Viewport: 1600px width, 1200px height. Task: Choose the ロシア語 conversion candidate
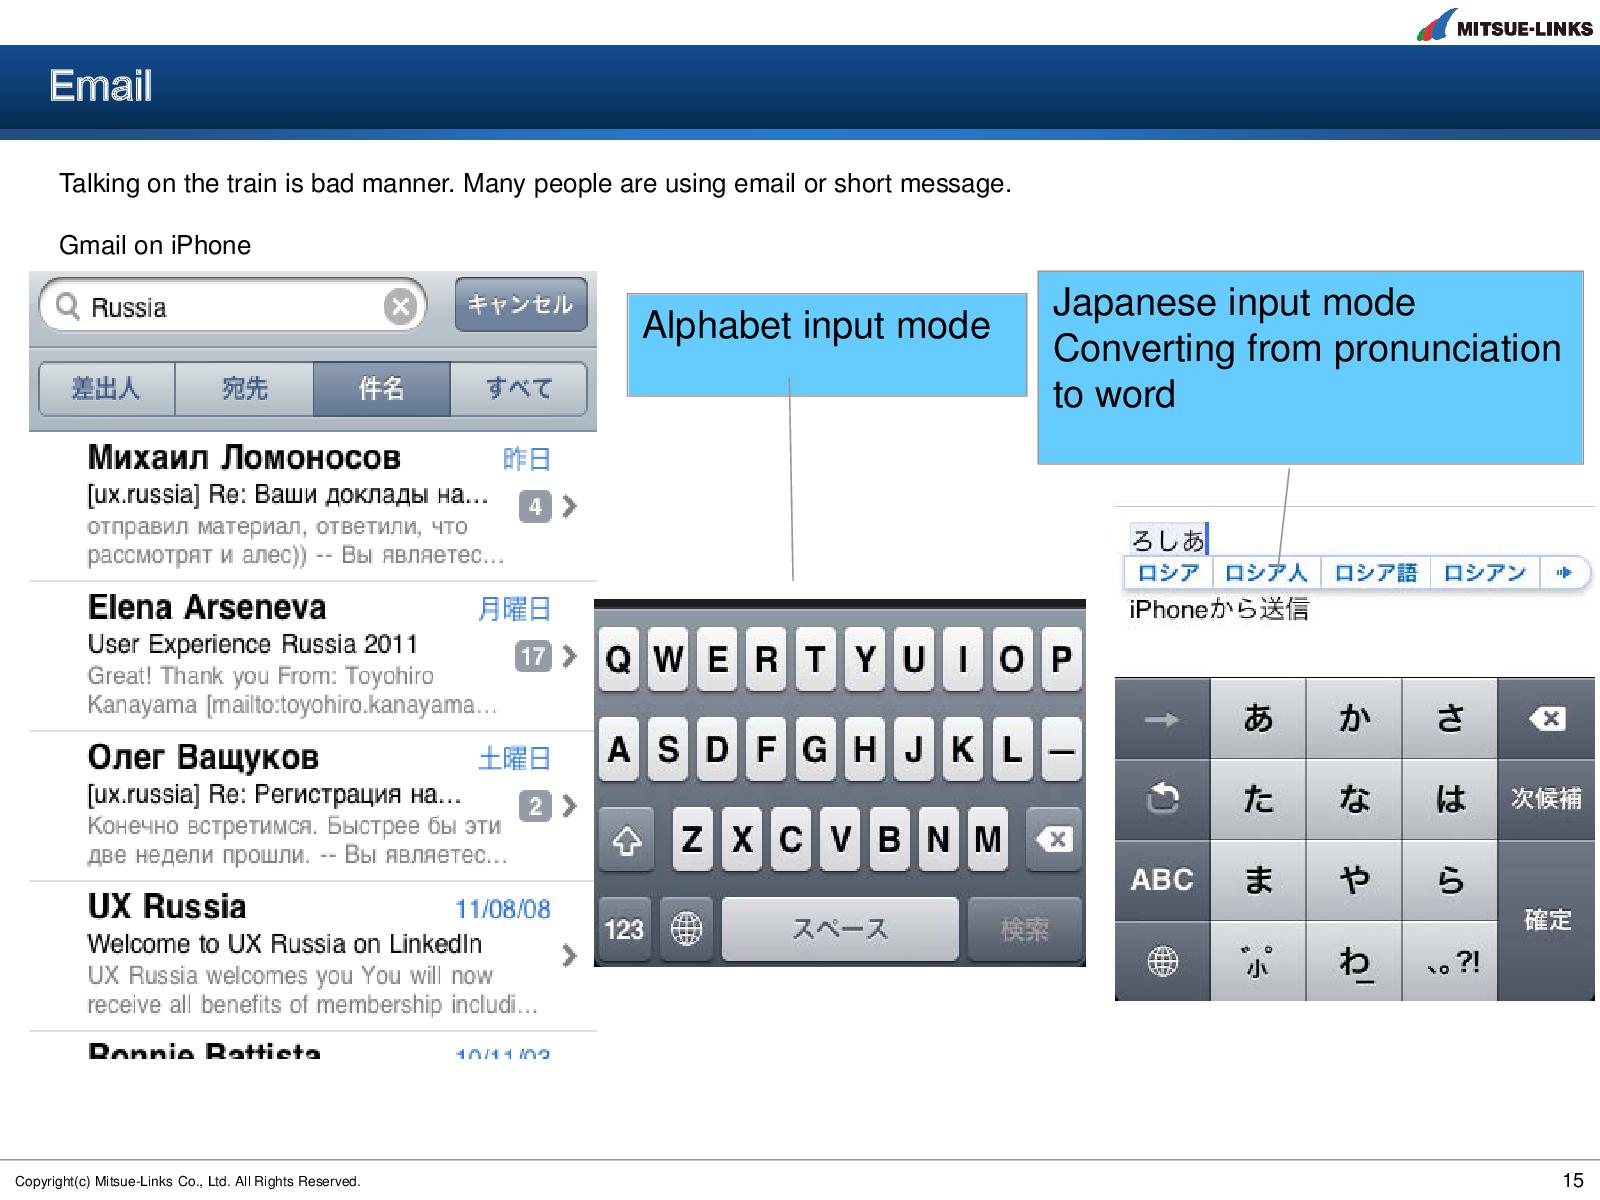coord(1376,573)
